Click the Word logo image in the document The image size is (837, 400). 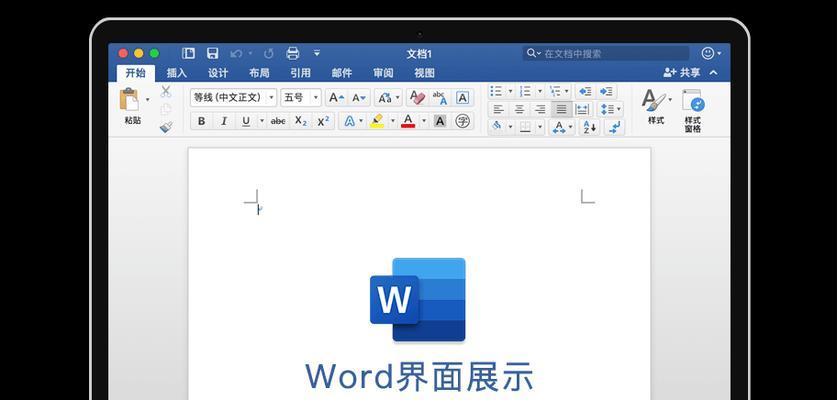[417, 300]
